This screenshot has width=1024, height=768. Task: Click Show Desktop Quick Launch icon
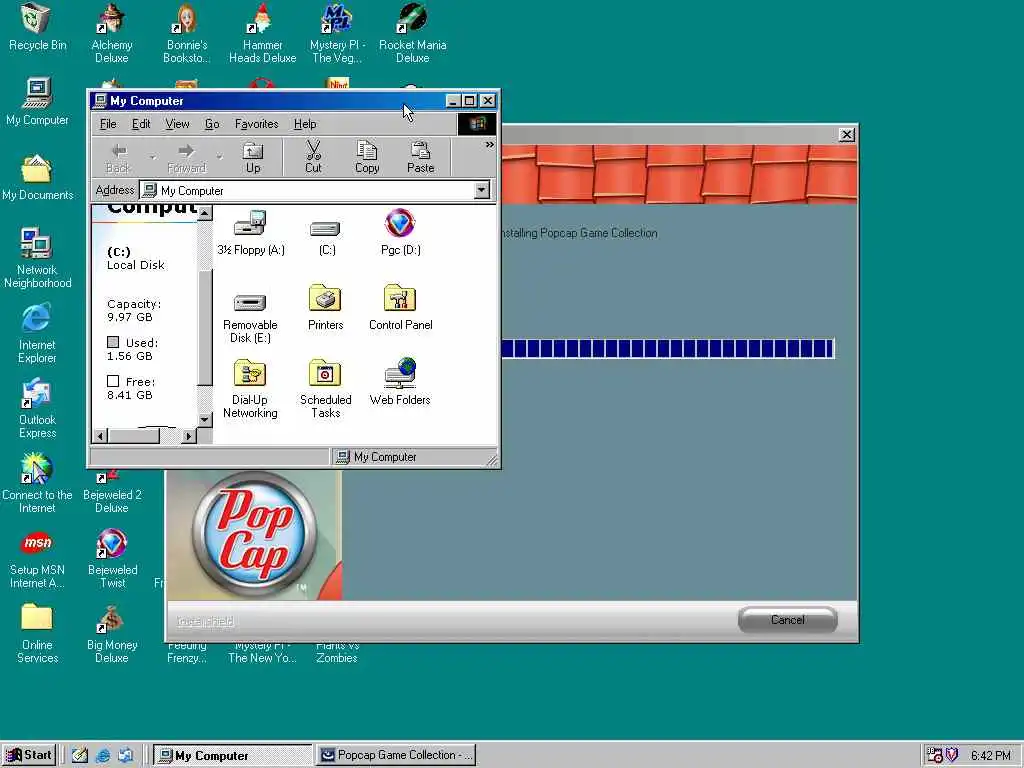point(80,756)
